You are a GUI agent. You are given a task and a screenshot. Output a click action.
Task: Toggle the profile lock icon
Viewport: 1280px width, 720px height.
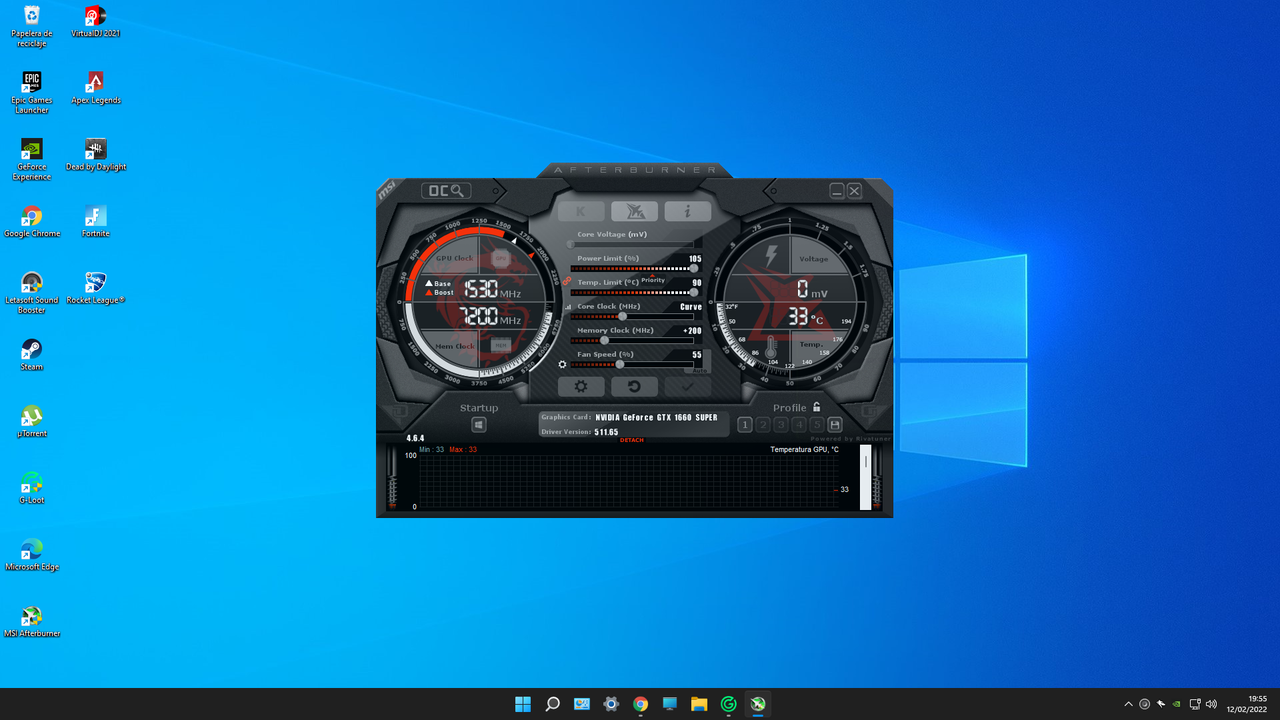coord(817,407)
